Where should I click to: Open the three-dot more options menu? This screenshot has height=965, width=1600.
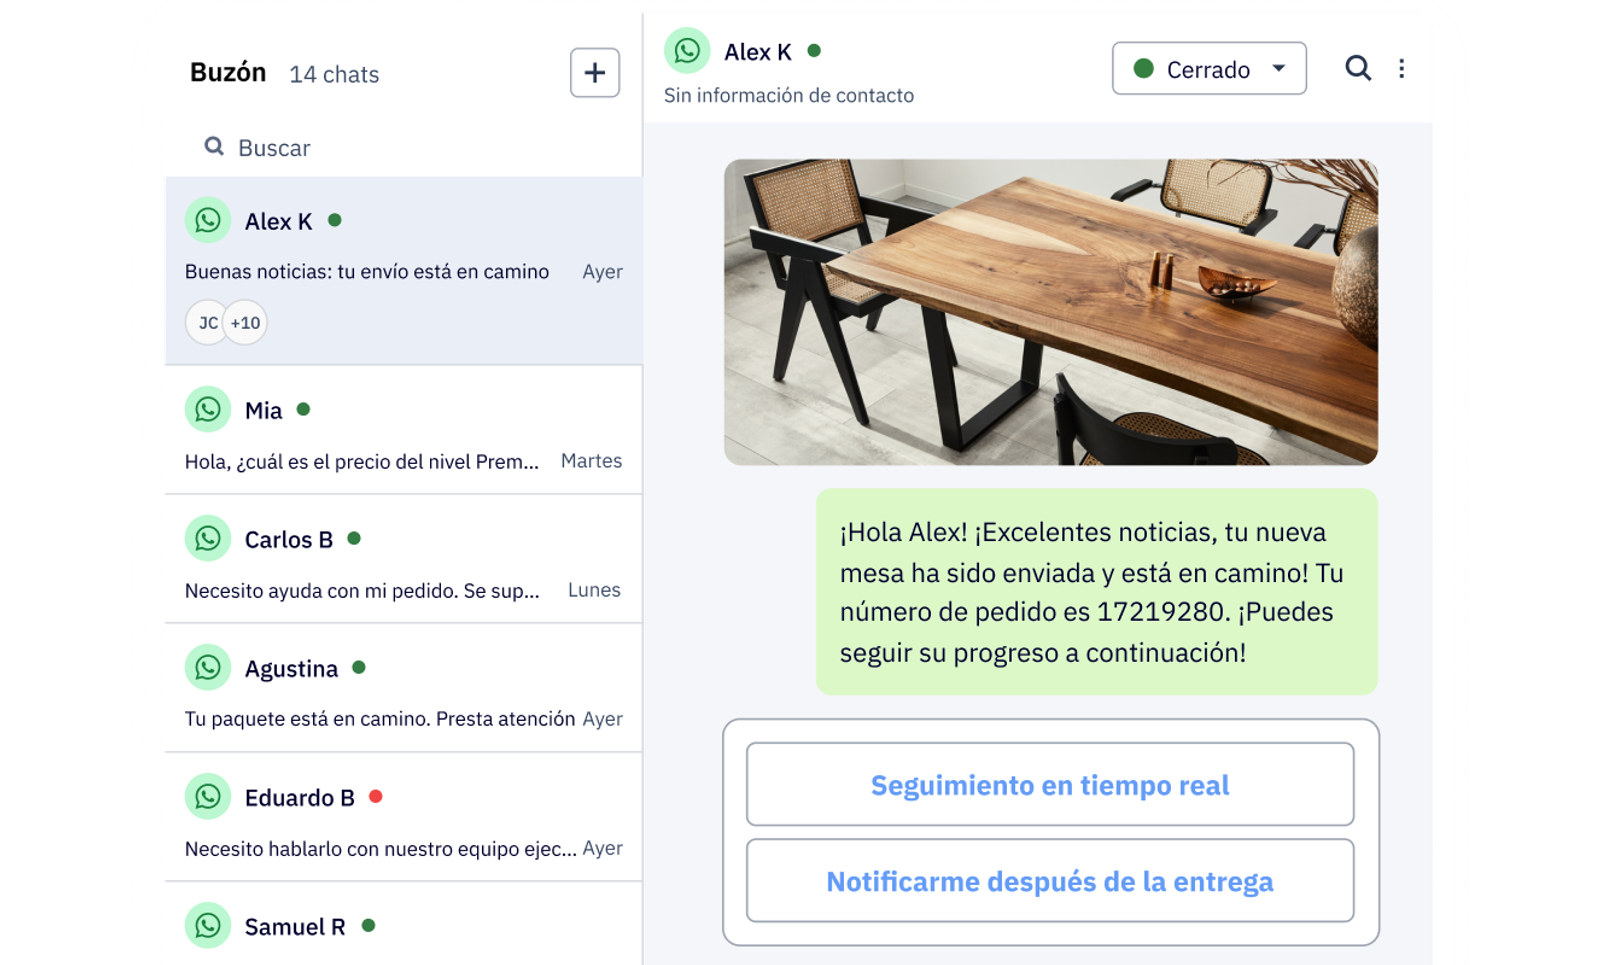(1401, 68)
